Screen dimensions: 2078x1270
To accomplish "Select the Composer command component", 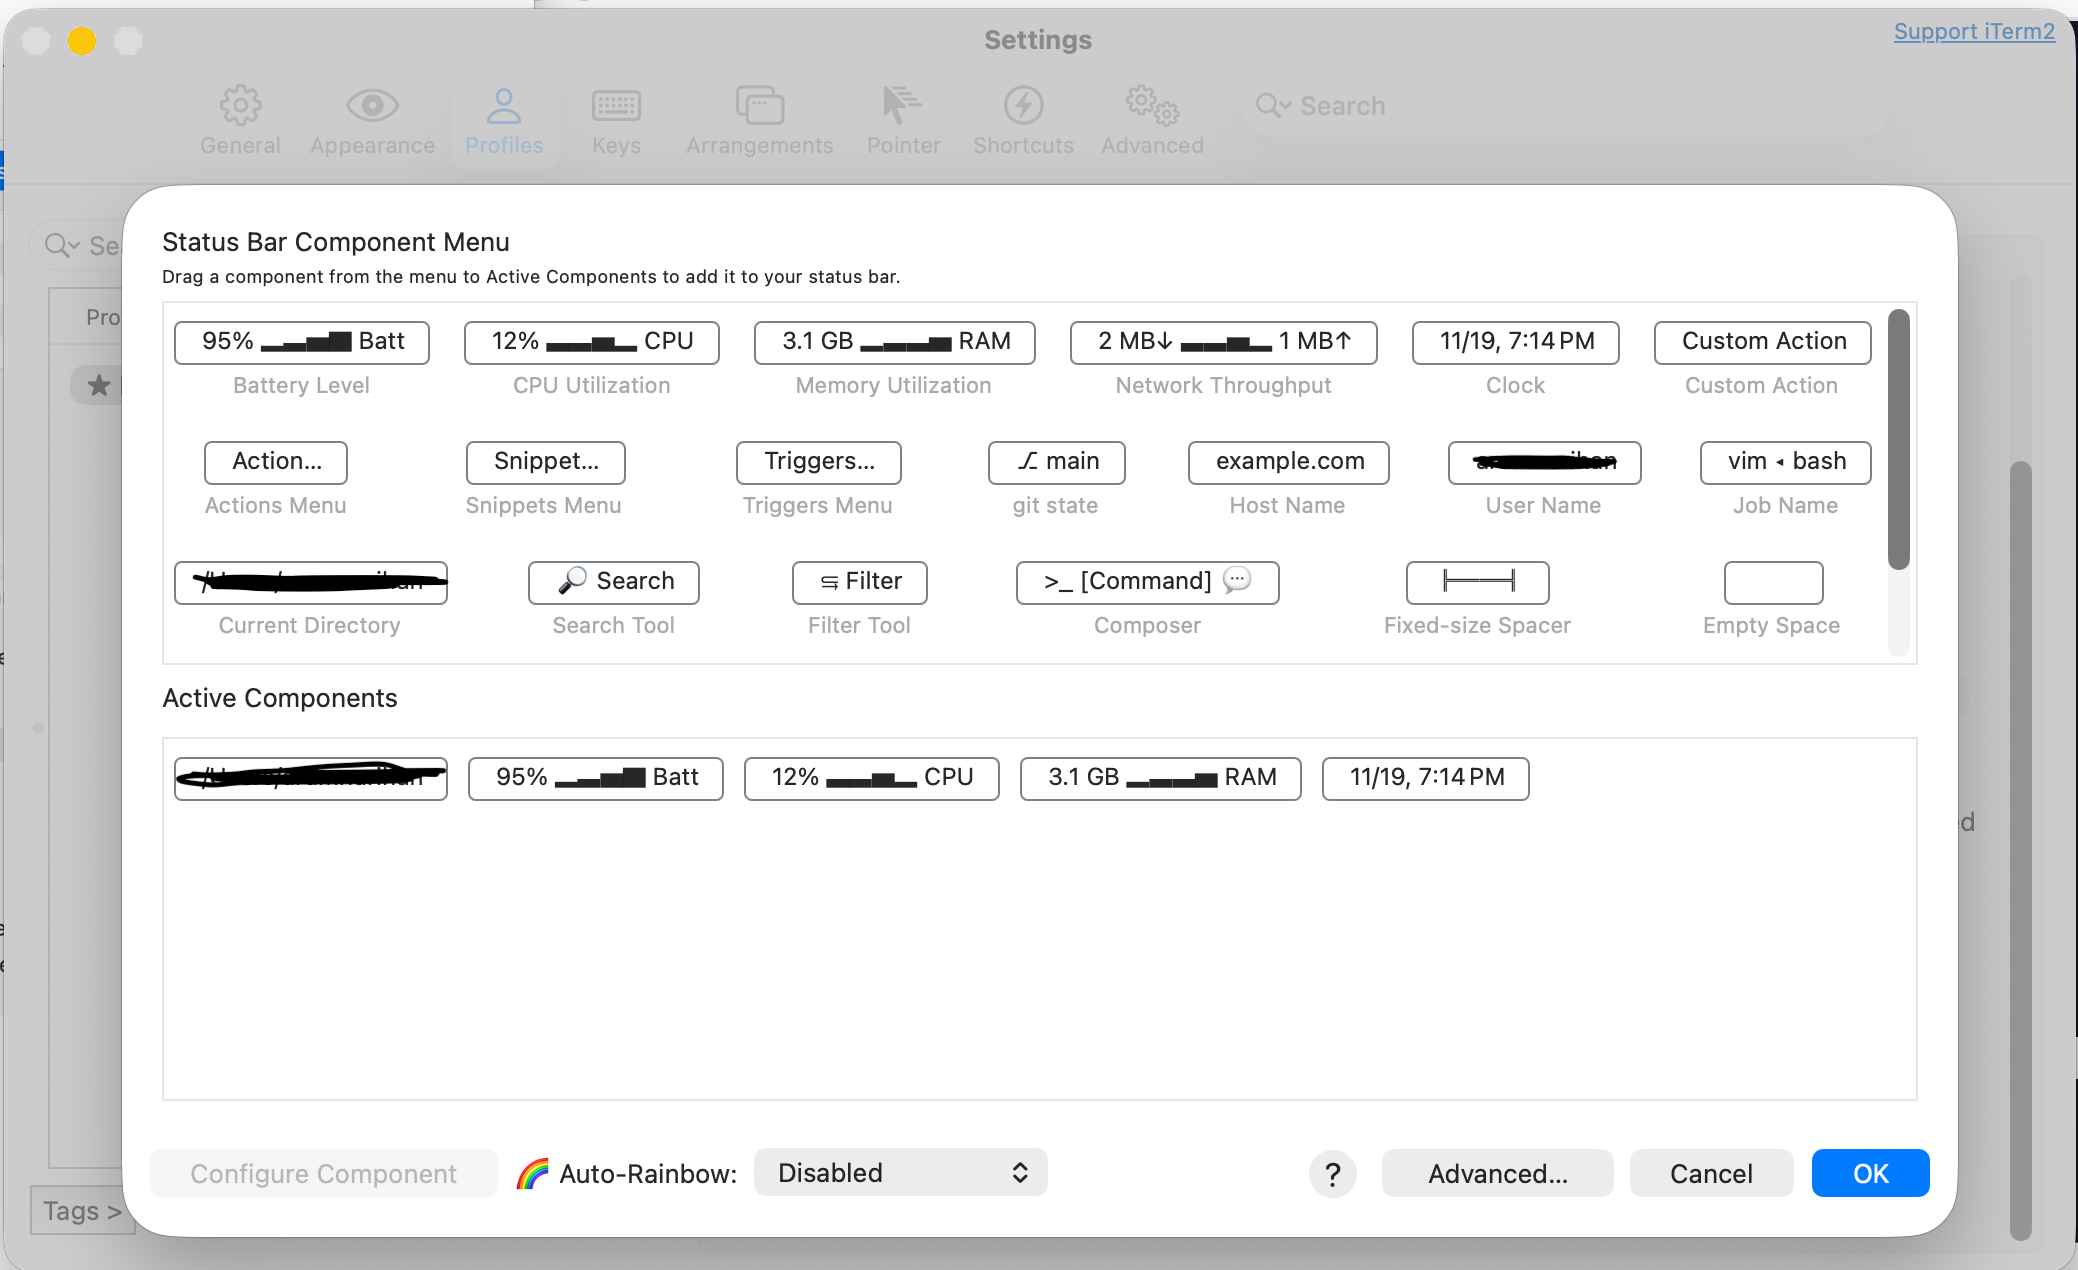I will click(x=1147, y=582).
